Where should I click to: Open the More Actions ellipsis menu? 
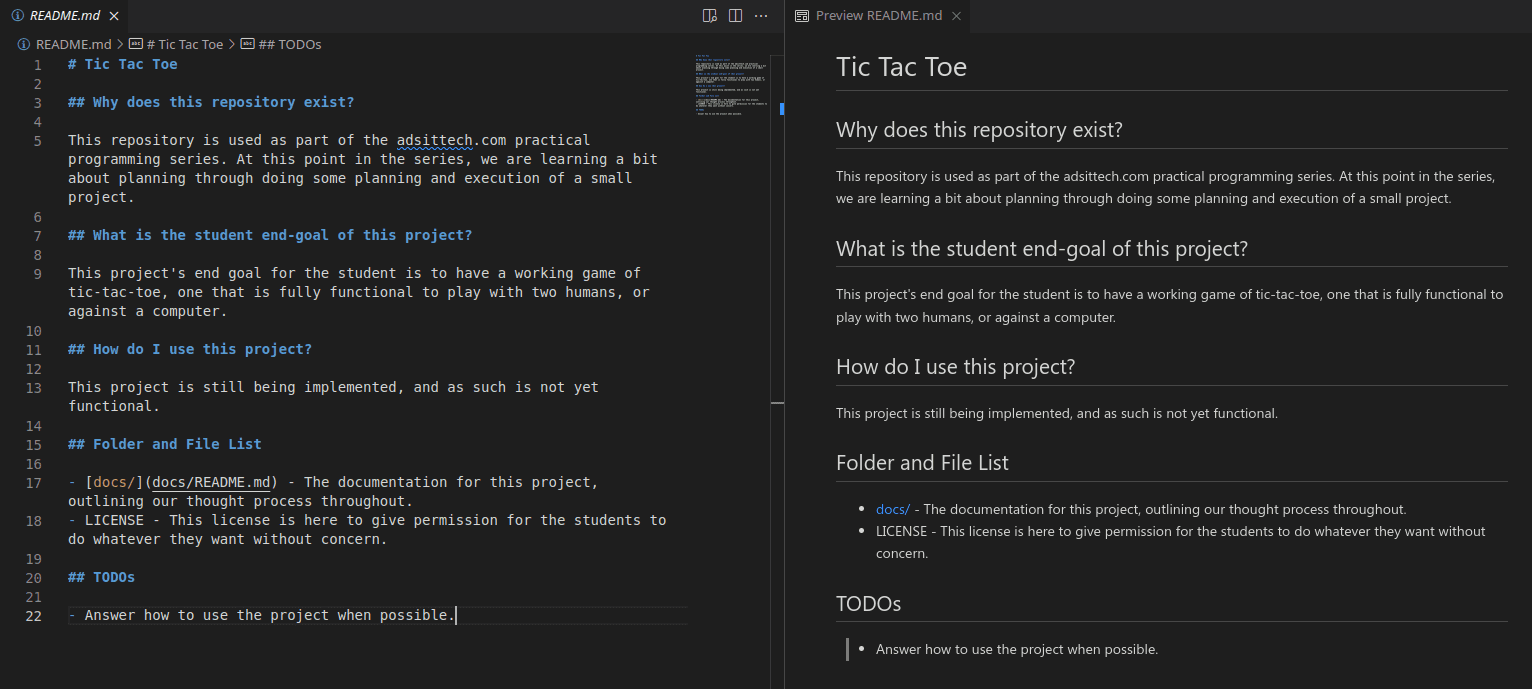click(x=761, y=15)
